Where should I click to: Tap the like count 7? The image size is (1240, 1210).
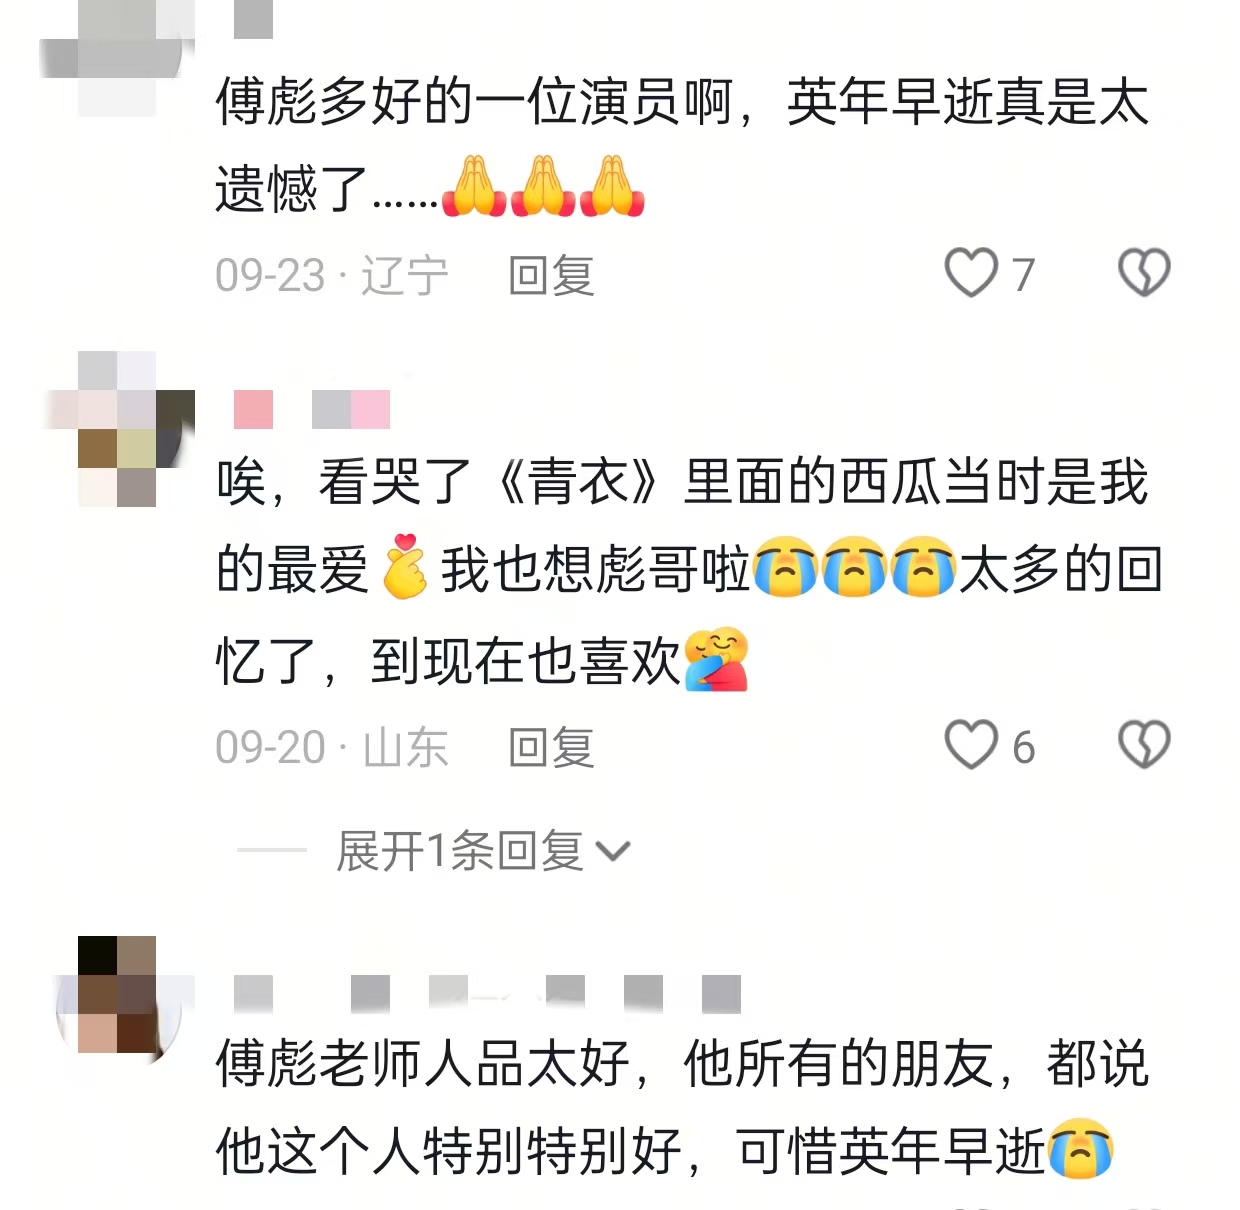[x=1023, y=275]
